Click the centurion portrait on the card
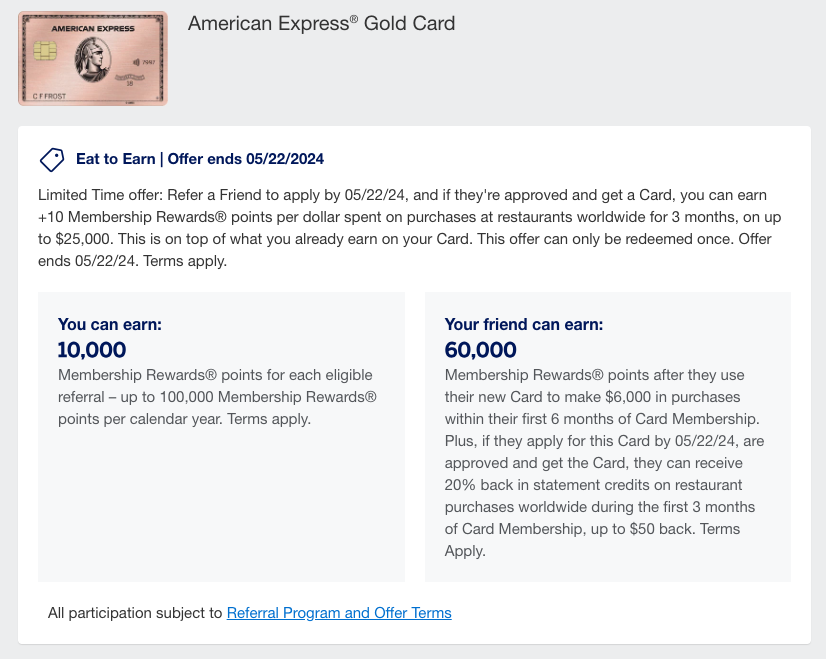The image size is (826, 659). (93, 60)
